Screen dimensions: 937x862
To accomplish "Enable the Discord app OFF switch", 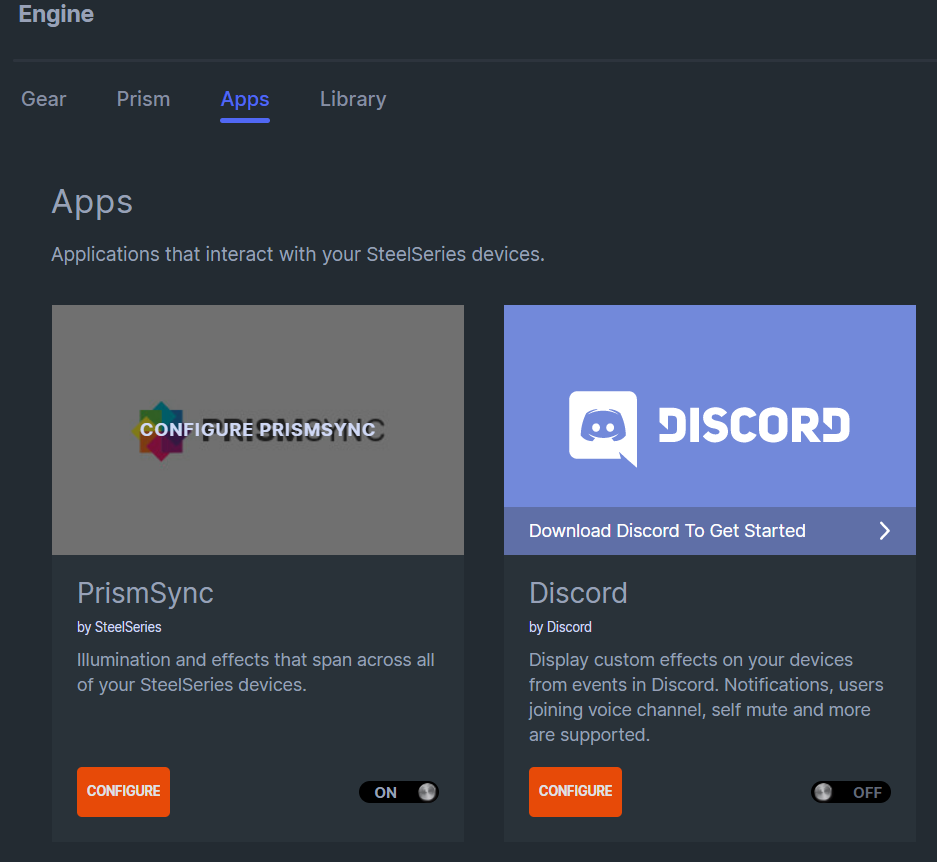I will [851, 792].
